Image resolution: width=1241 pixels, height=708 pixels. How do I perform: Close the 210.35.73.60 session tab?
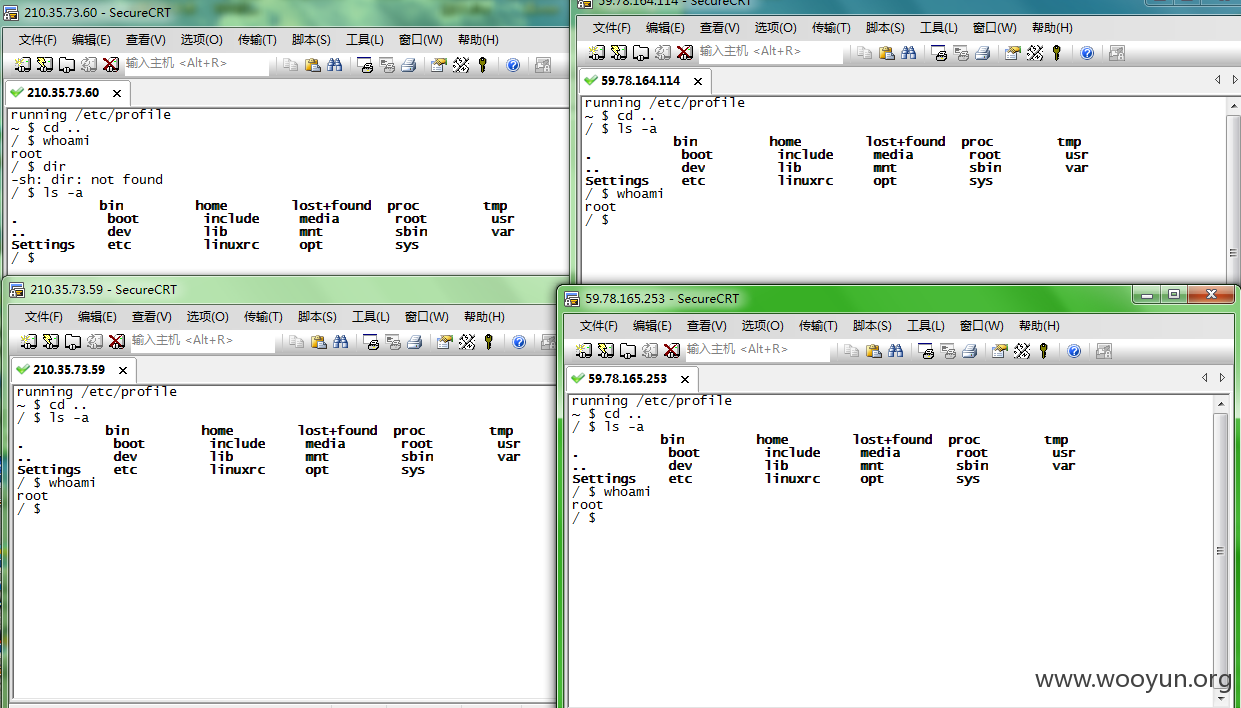pos(116,93)
